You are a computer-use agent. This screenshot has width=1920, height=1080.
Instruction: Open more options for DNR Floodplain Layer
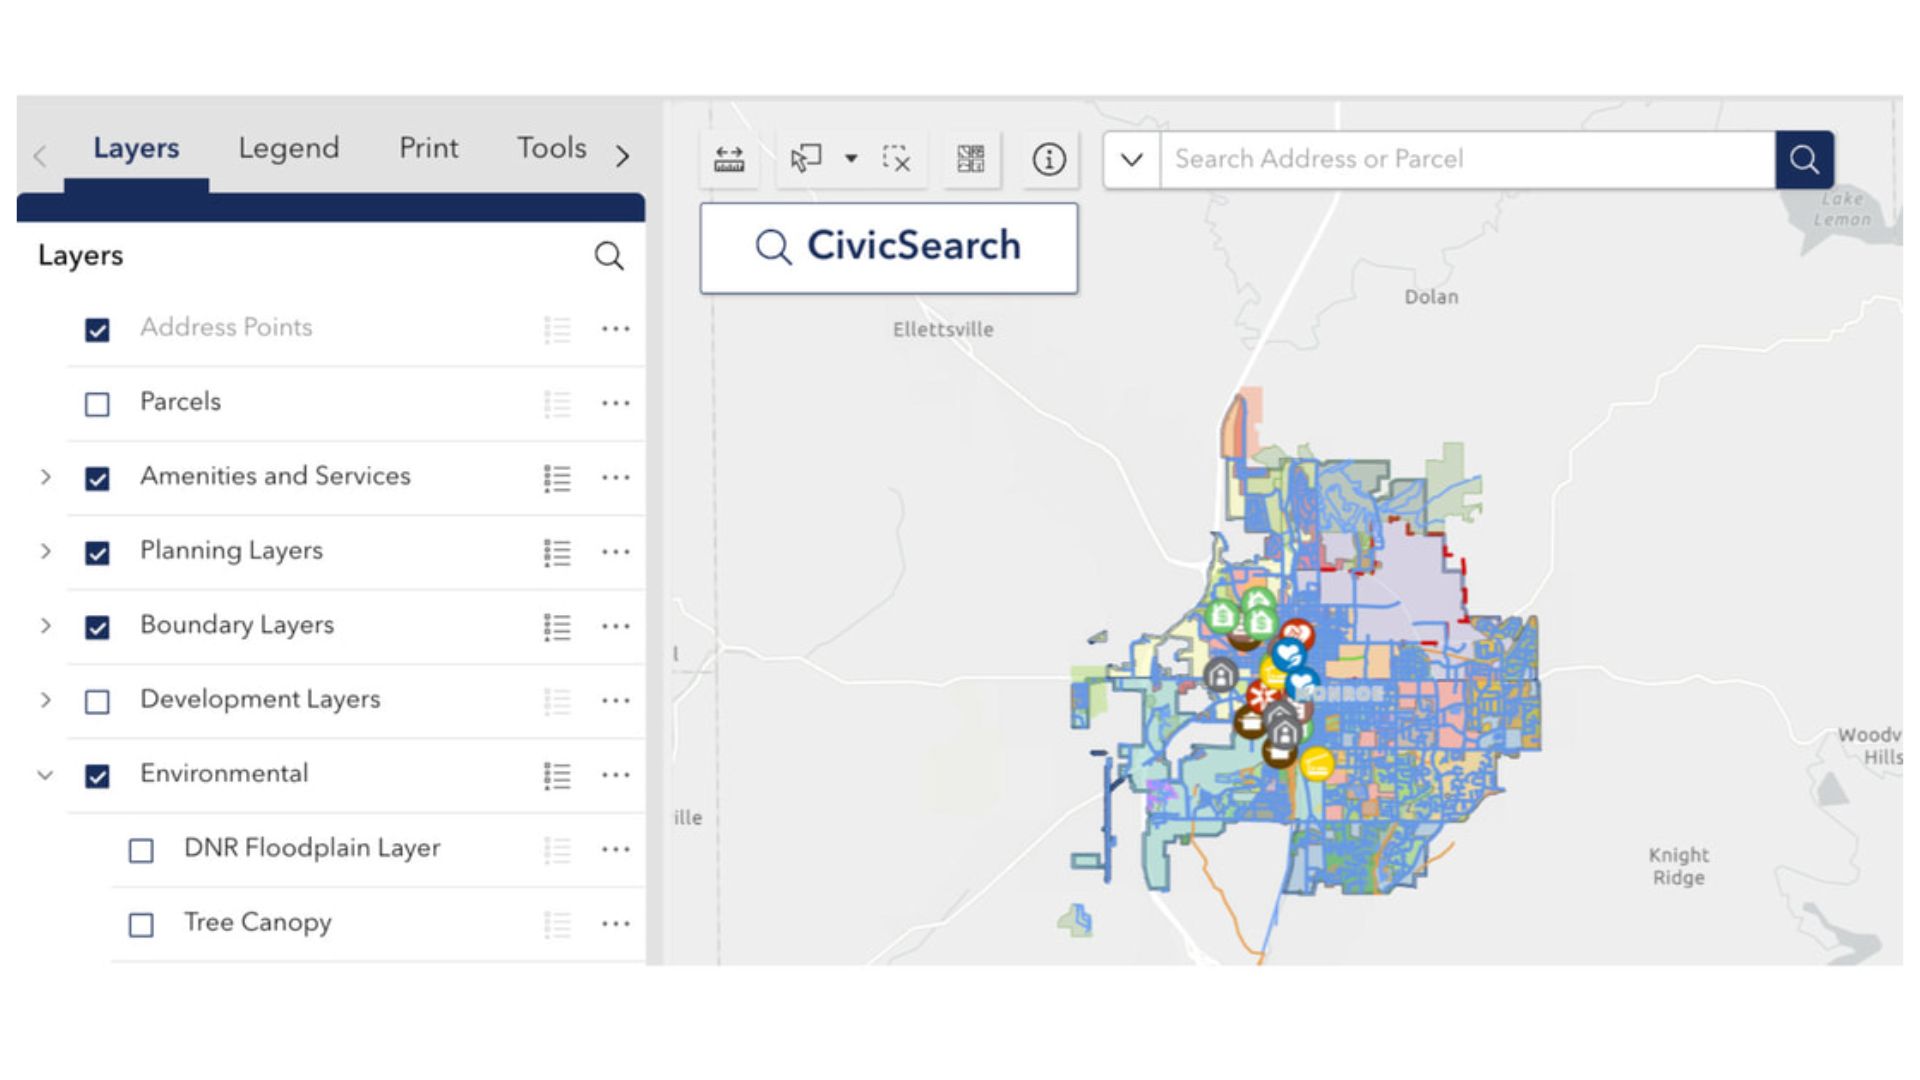pos(616,849)
